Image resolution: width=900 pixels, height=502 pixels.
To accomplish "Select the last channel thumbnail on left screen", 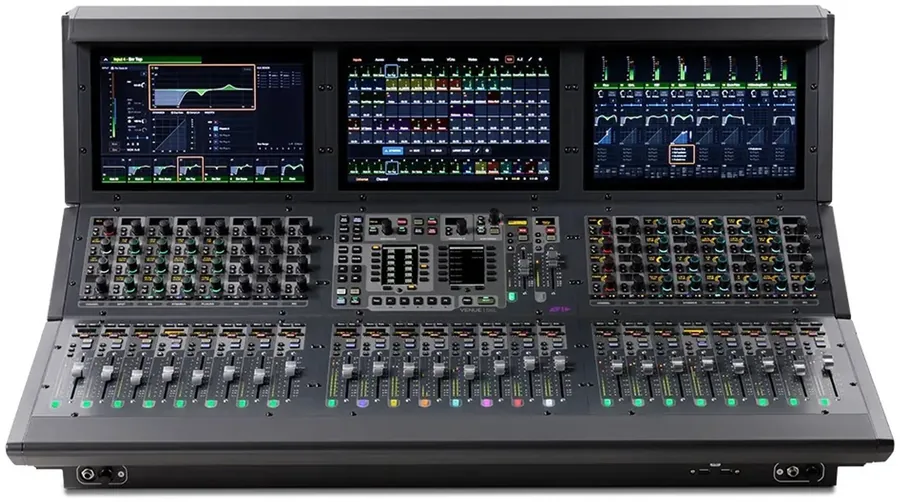I will coord(292,171).
